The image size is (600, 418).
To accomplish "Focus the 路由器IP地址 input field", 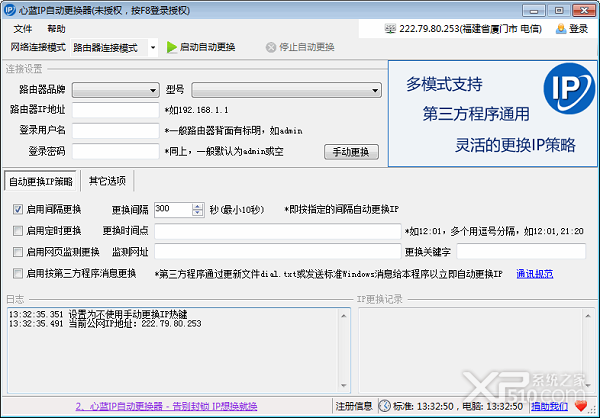I will pos(116,110).
